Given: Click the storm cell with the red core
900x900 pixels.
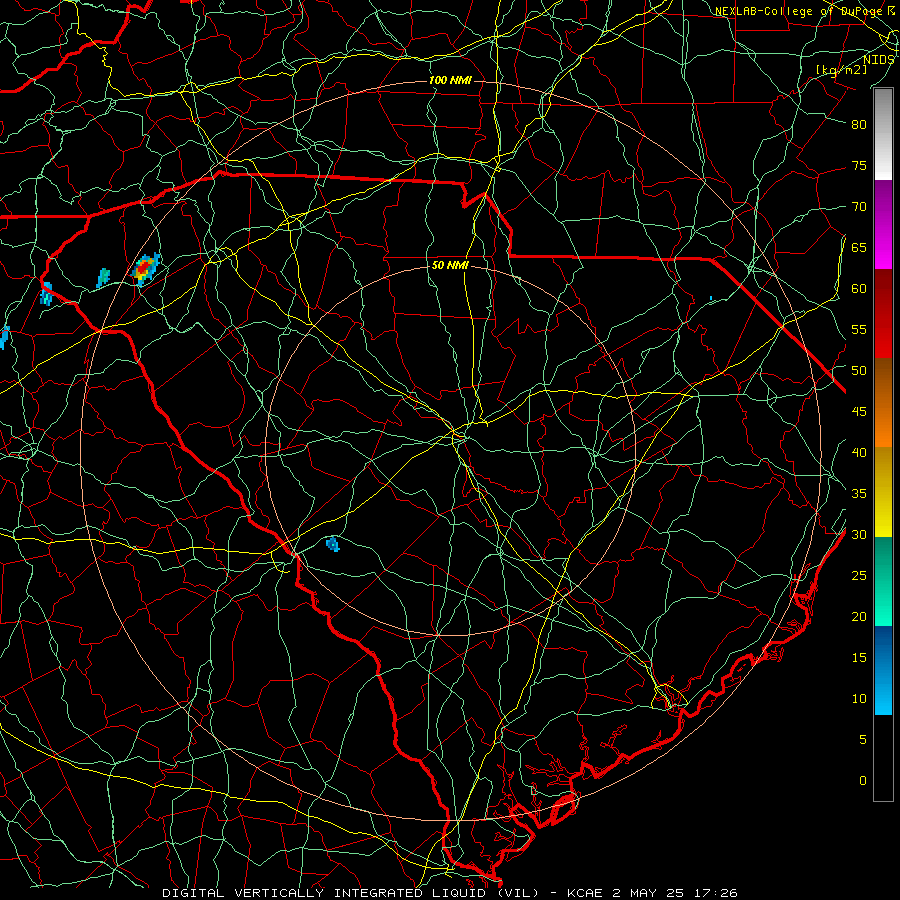Looking at the screenshot, I should (x=145, y=268).
